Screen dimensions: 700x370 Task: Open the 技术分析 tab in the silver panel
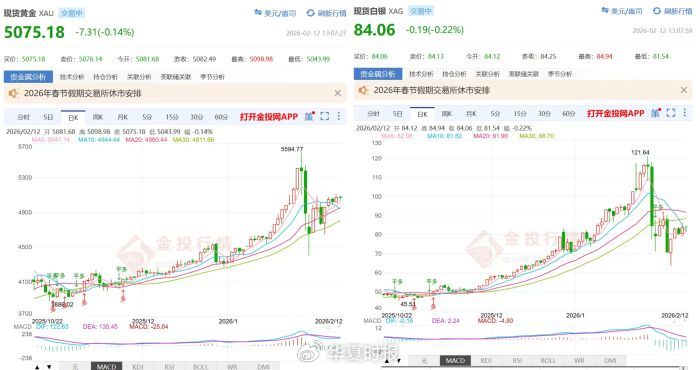point(421,74)
